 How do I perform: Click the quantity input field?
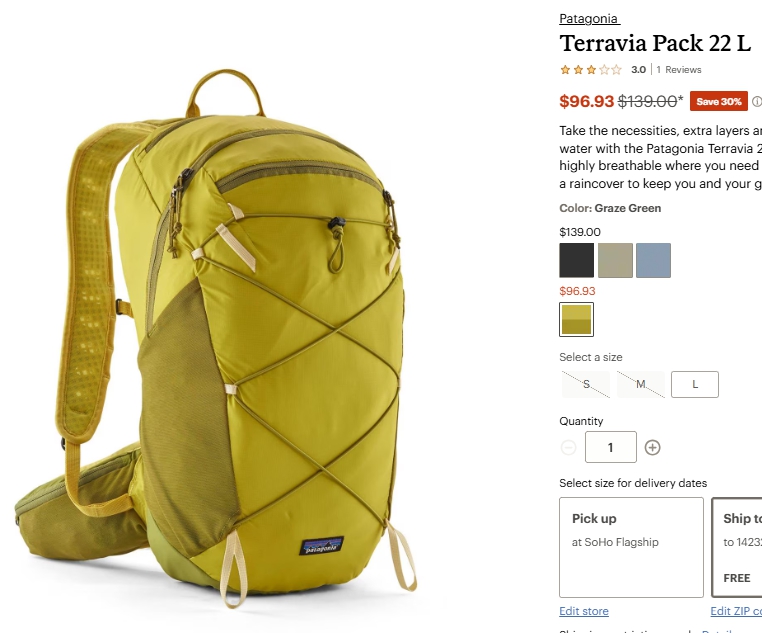(x=610, y=447)
